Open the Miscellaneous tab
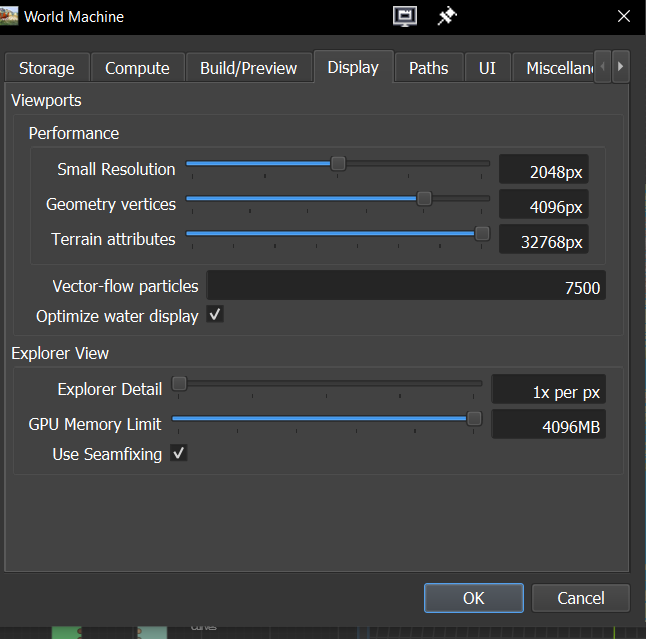 click(553, 68)
